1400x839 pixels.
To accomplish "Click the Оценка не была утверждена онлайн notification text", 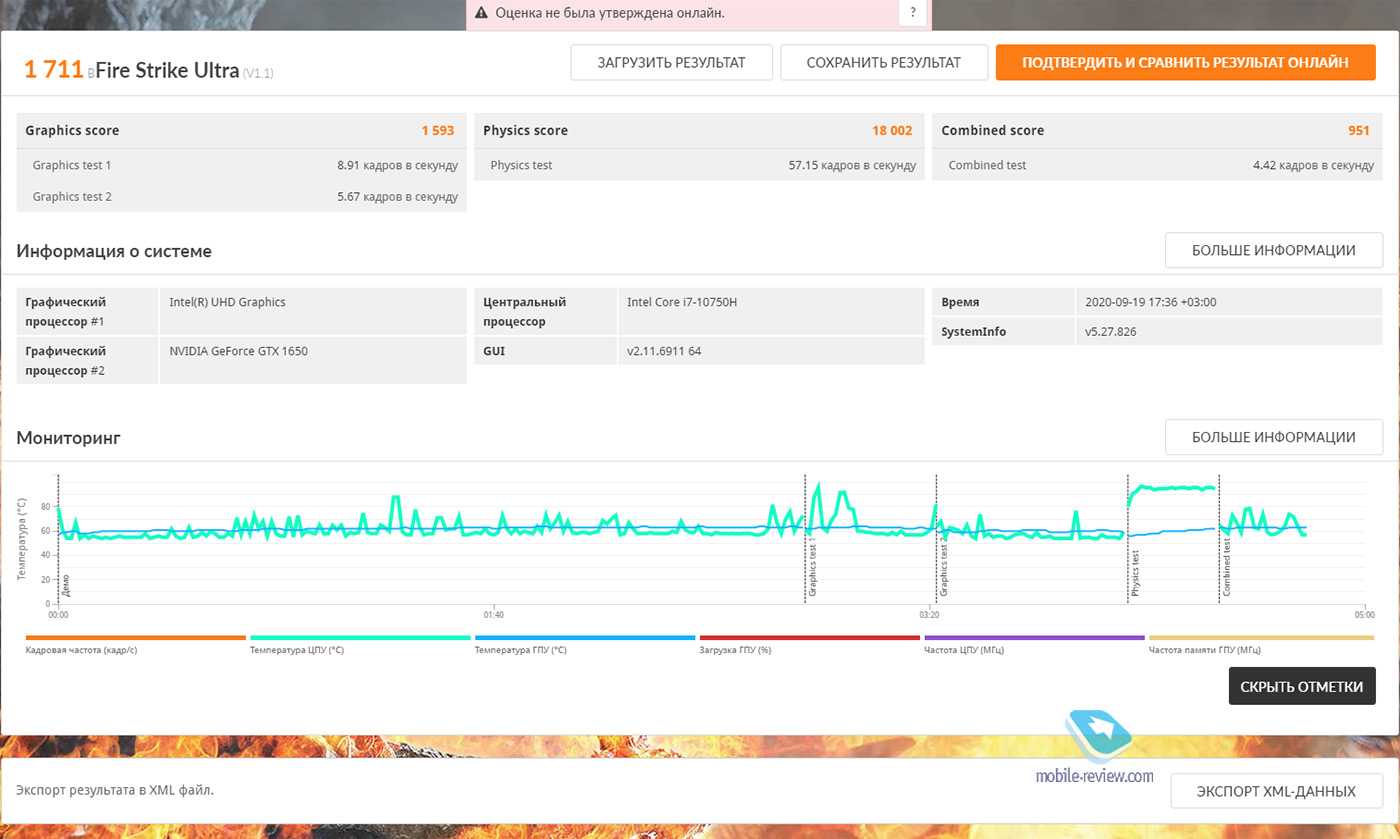I will click(610, 13).
